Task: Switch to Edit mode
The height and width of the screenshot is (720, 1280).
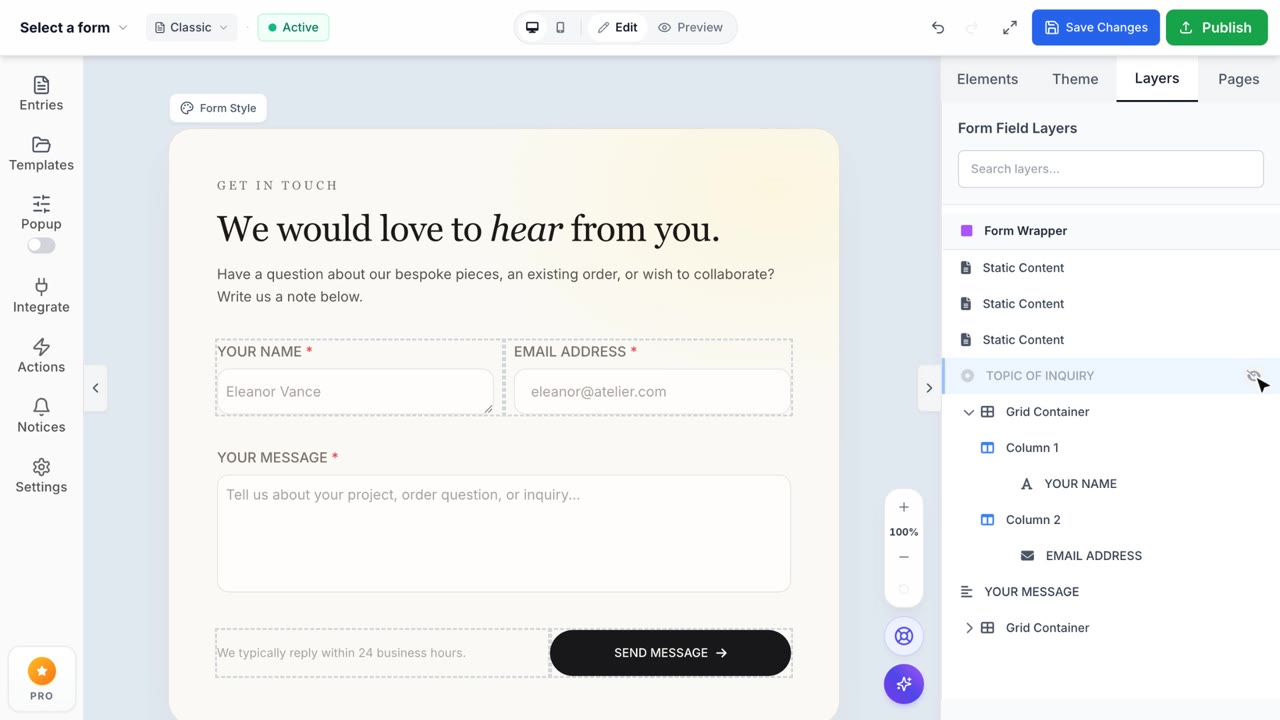Action: [x=617, y=28]
